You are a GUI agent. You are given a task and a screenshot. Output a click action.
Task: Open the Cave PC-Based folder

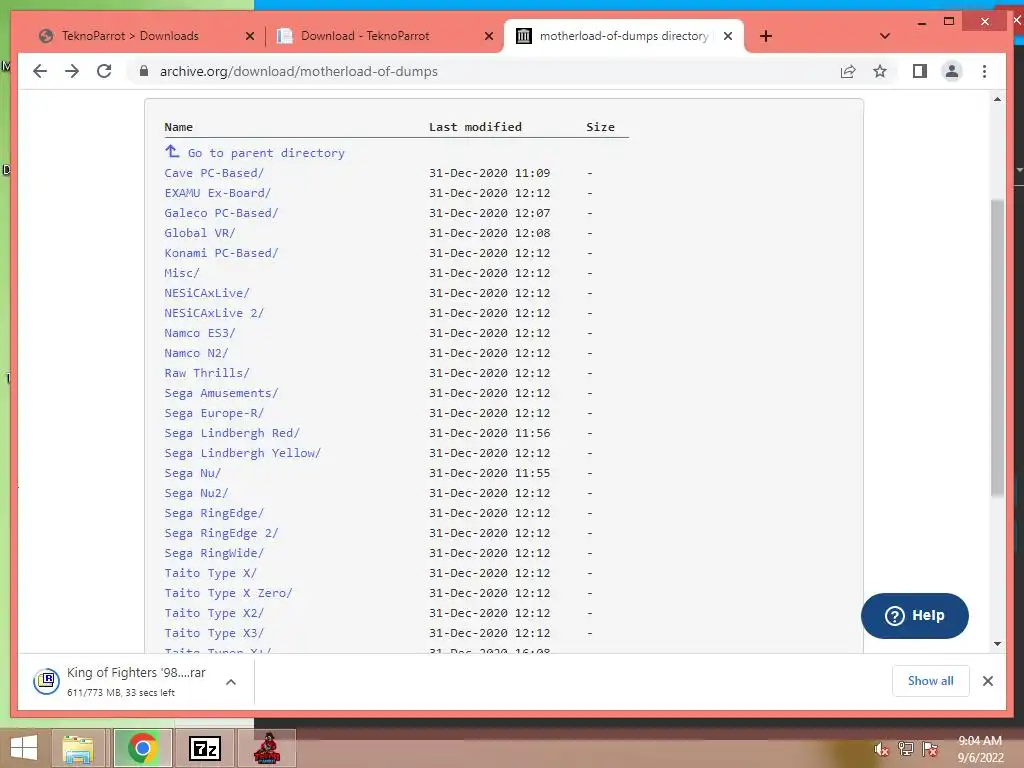(x=214, y=173)
